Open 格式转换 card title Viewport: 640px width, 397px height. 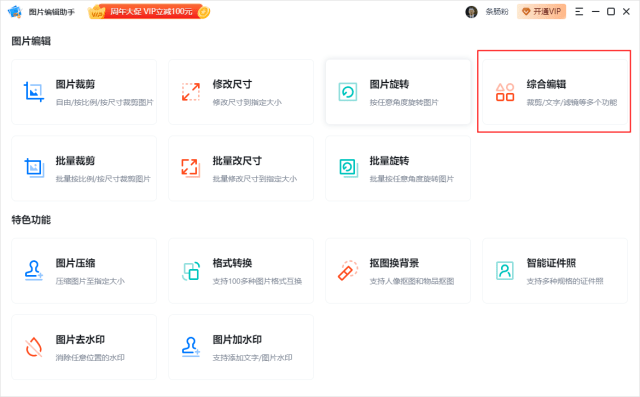[232, 263]
